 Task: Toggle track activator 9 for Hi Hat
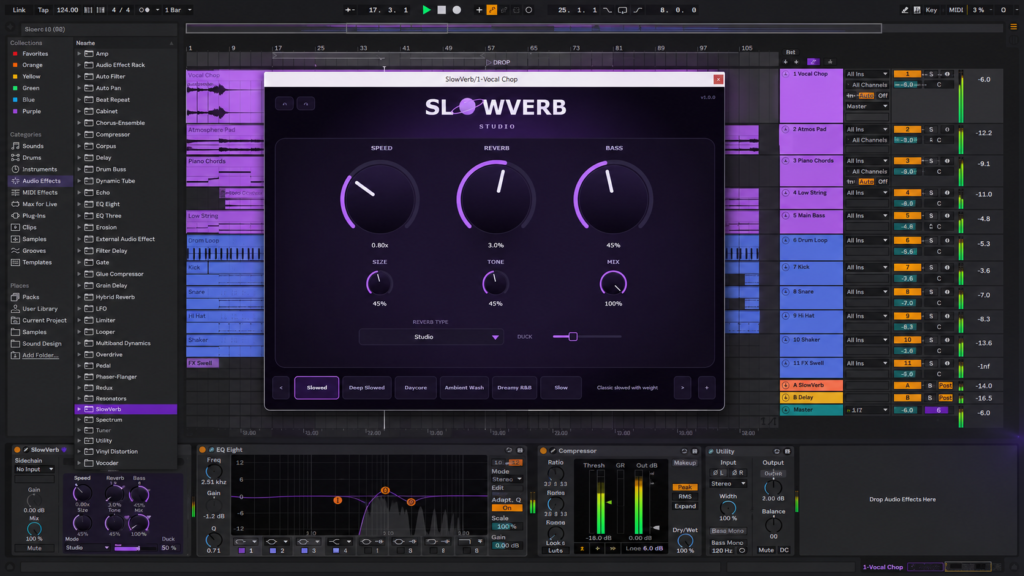pos(907,316)
